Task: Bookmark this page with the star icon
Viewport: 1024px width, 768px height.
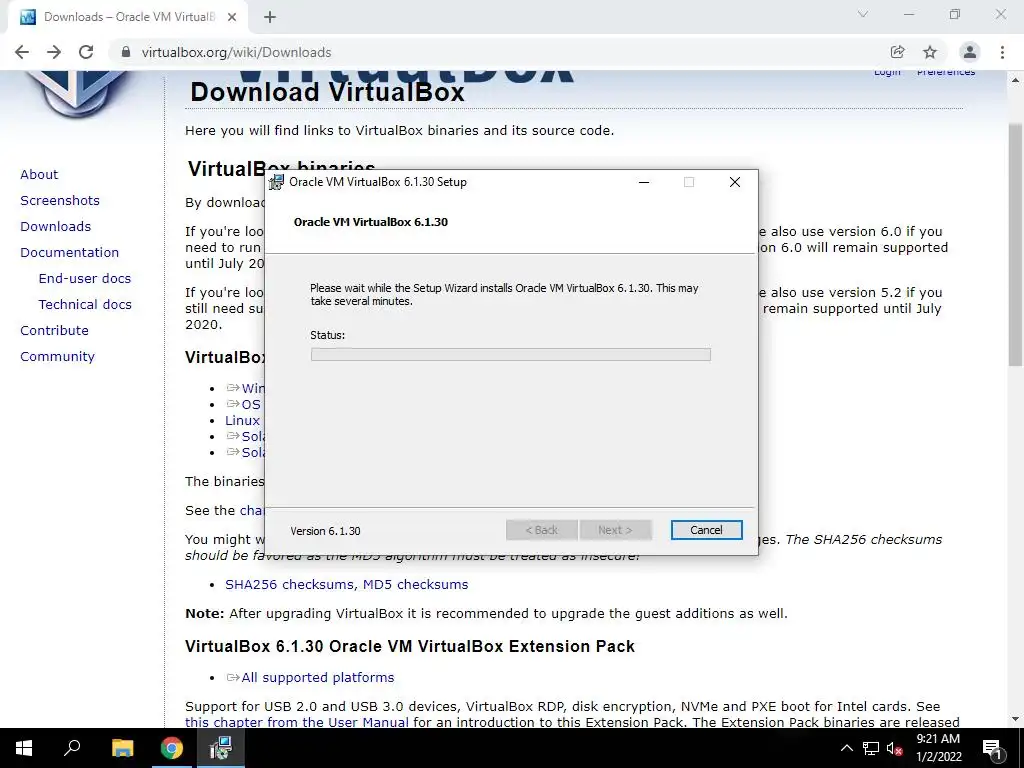Action: 930,52
